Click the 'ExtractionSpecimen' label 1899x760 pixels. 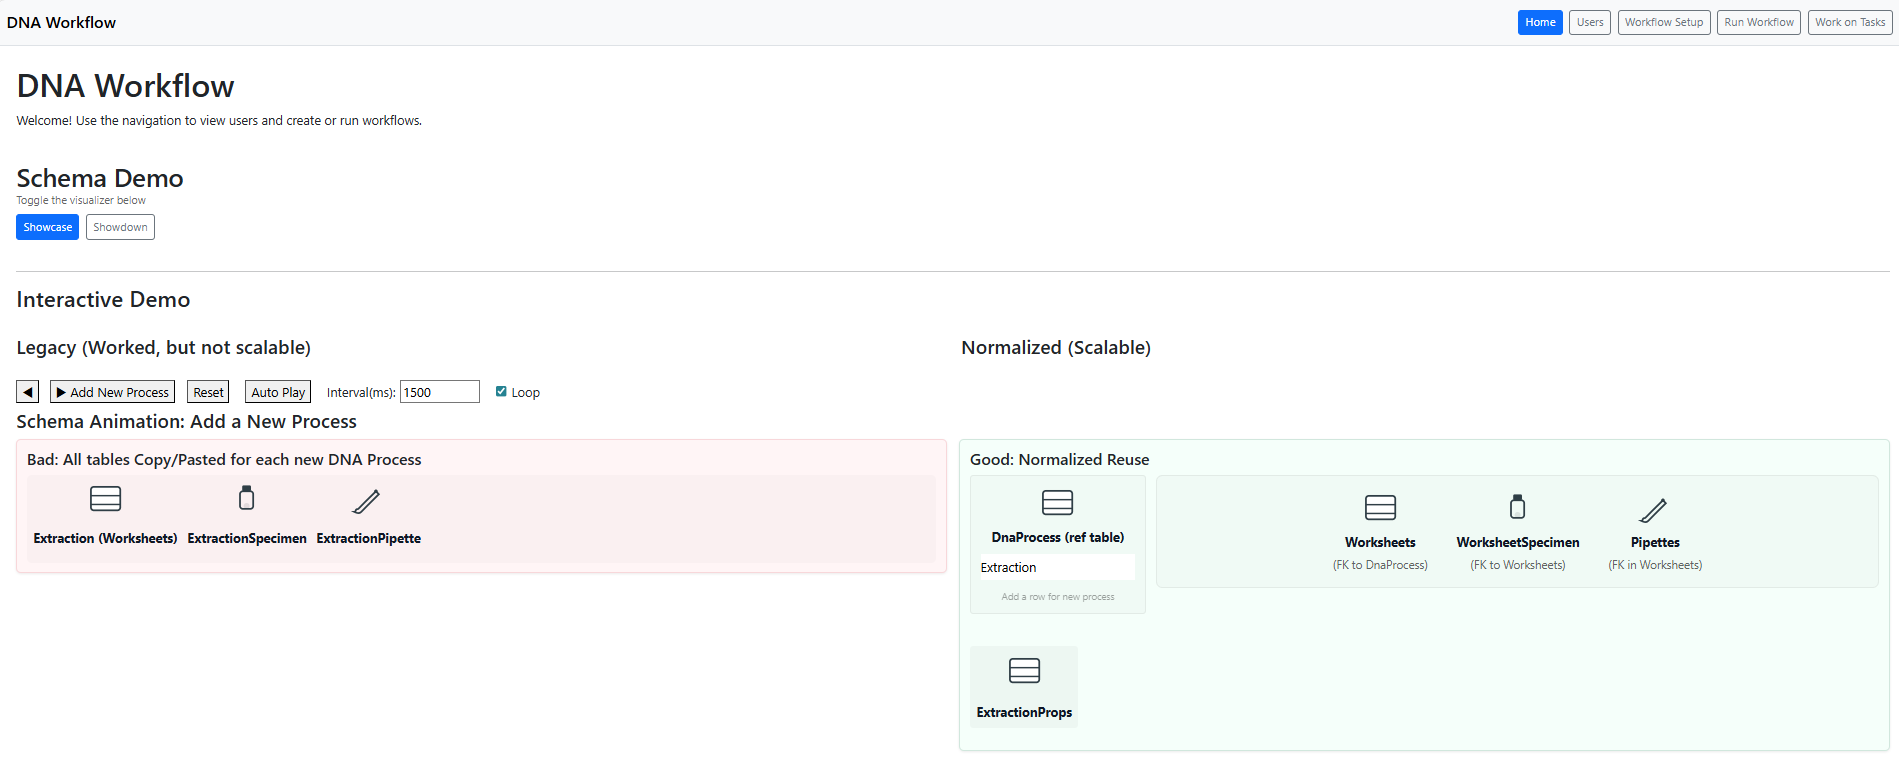[247, 538]
